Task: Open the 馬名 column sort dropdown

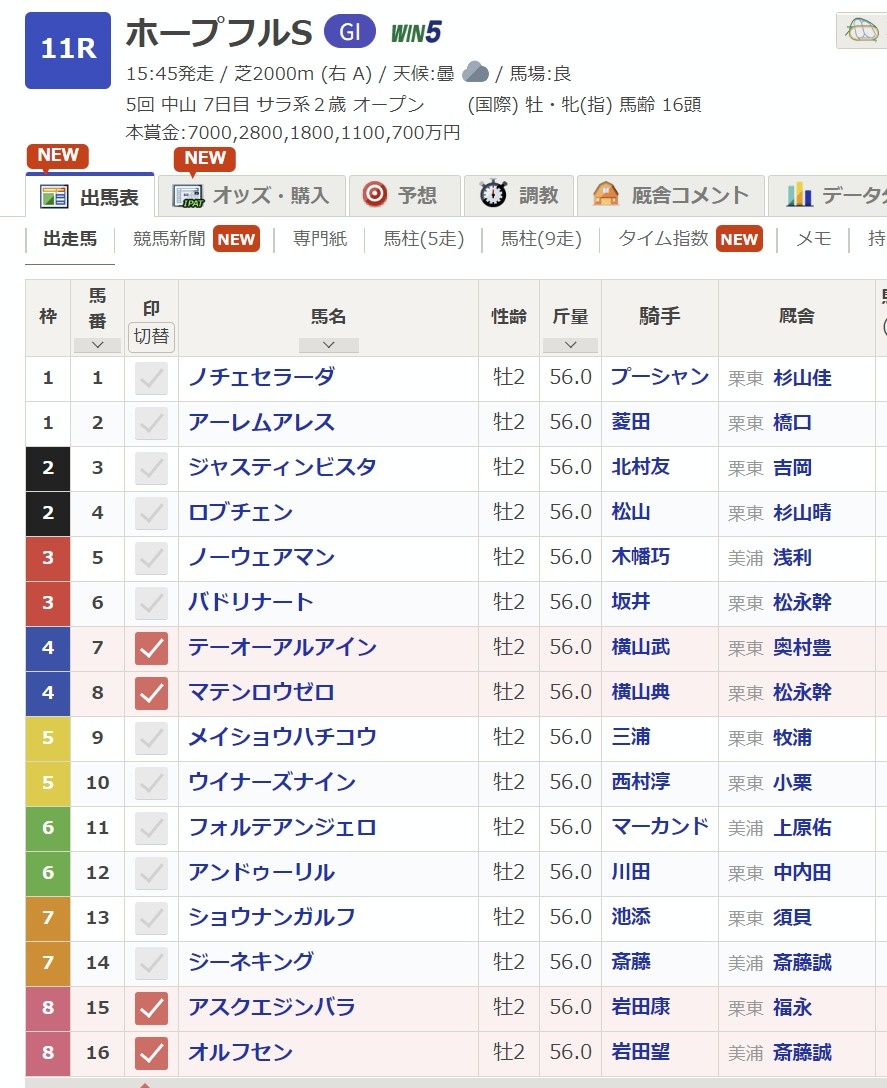Action: point(328,345)
